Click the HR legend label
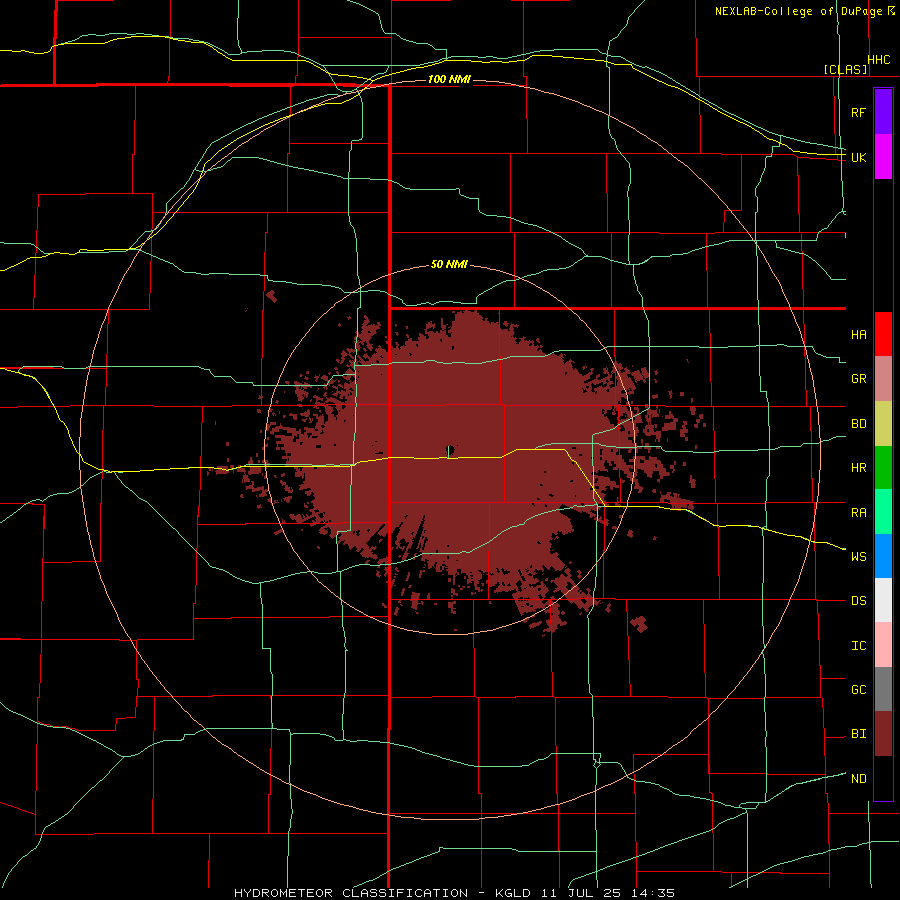900x900 pixels. pyautogui.click(x=858, y=468)
